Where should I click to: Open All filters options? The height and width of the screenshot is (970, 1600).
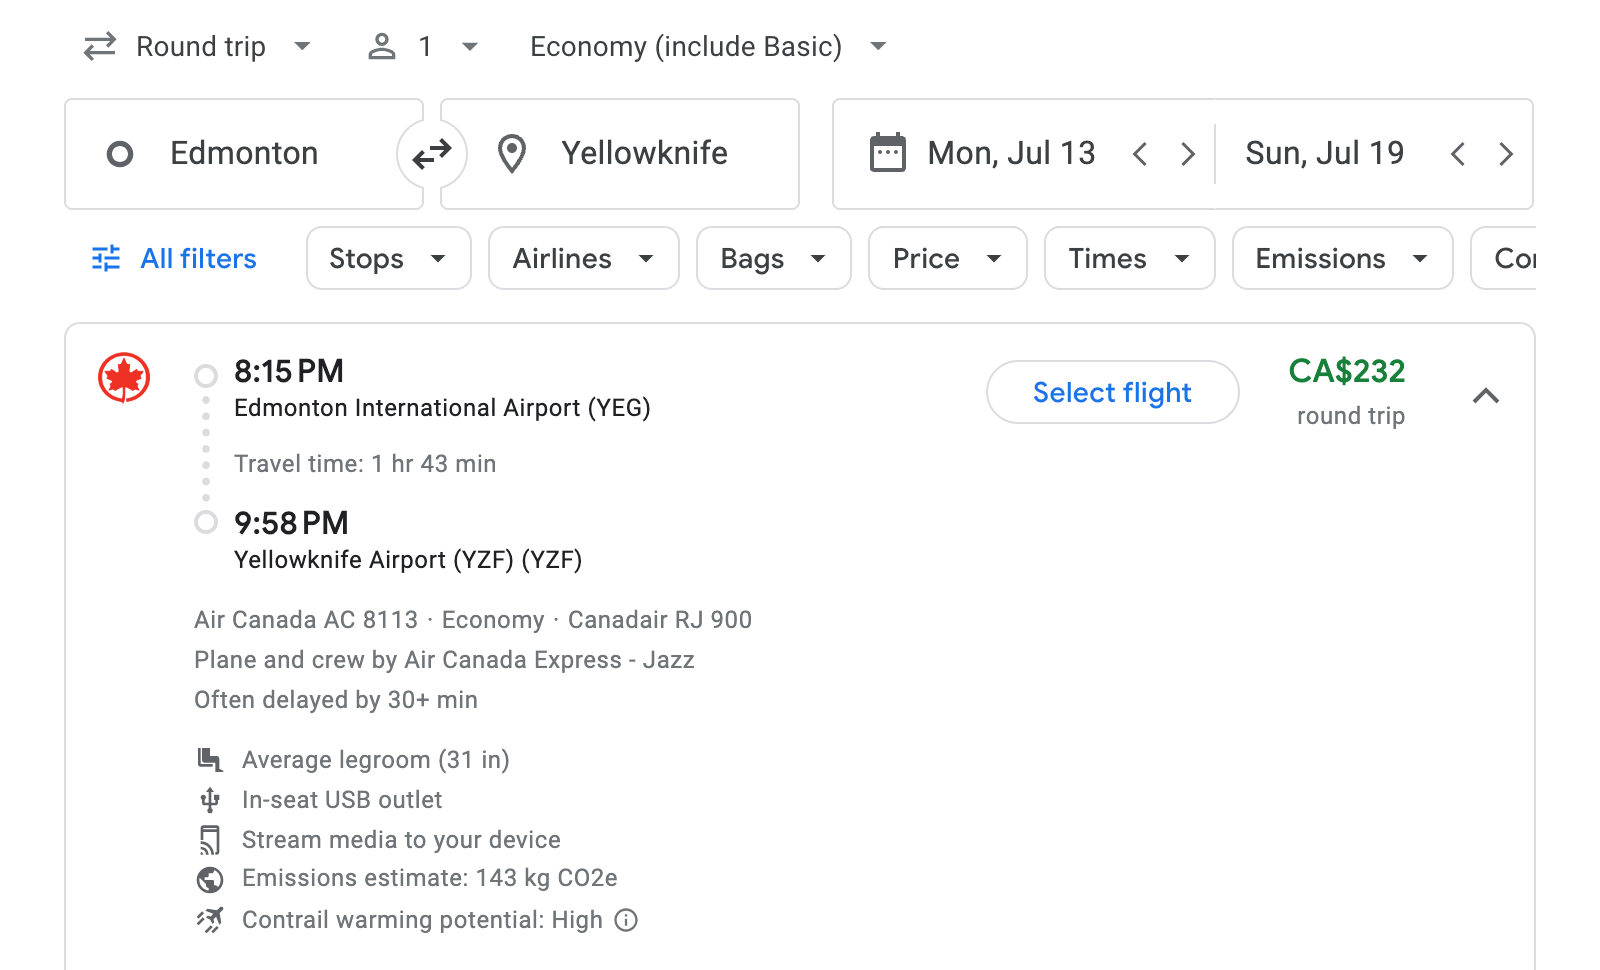(172, 258)
